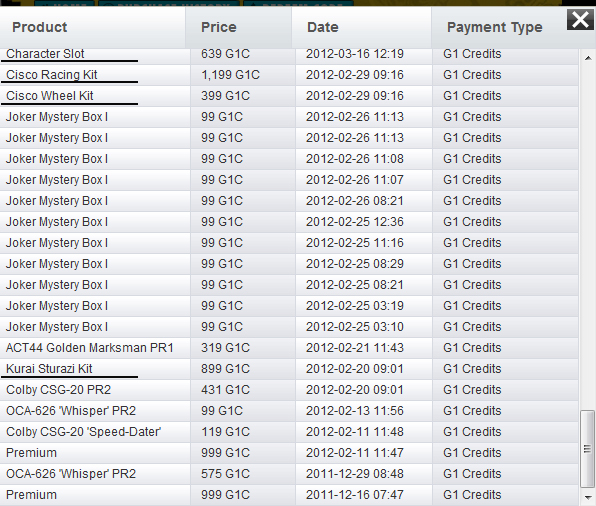Click the 1,199 G1C price cell
Screen dimensions: 596x506
[x=230, y=75]
